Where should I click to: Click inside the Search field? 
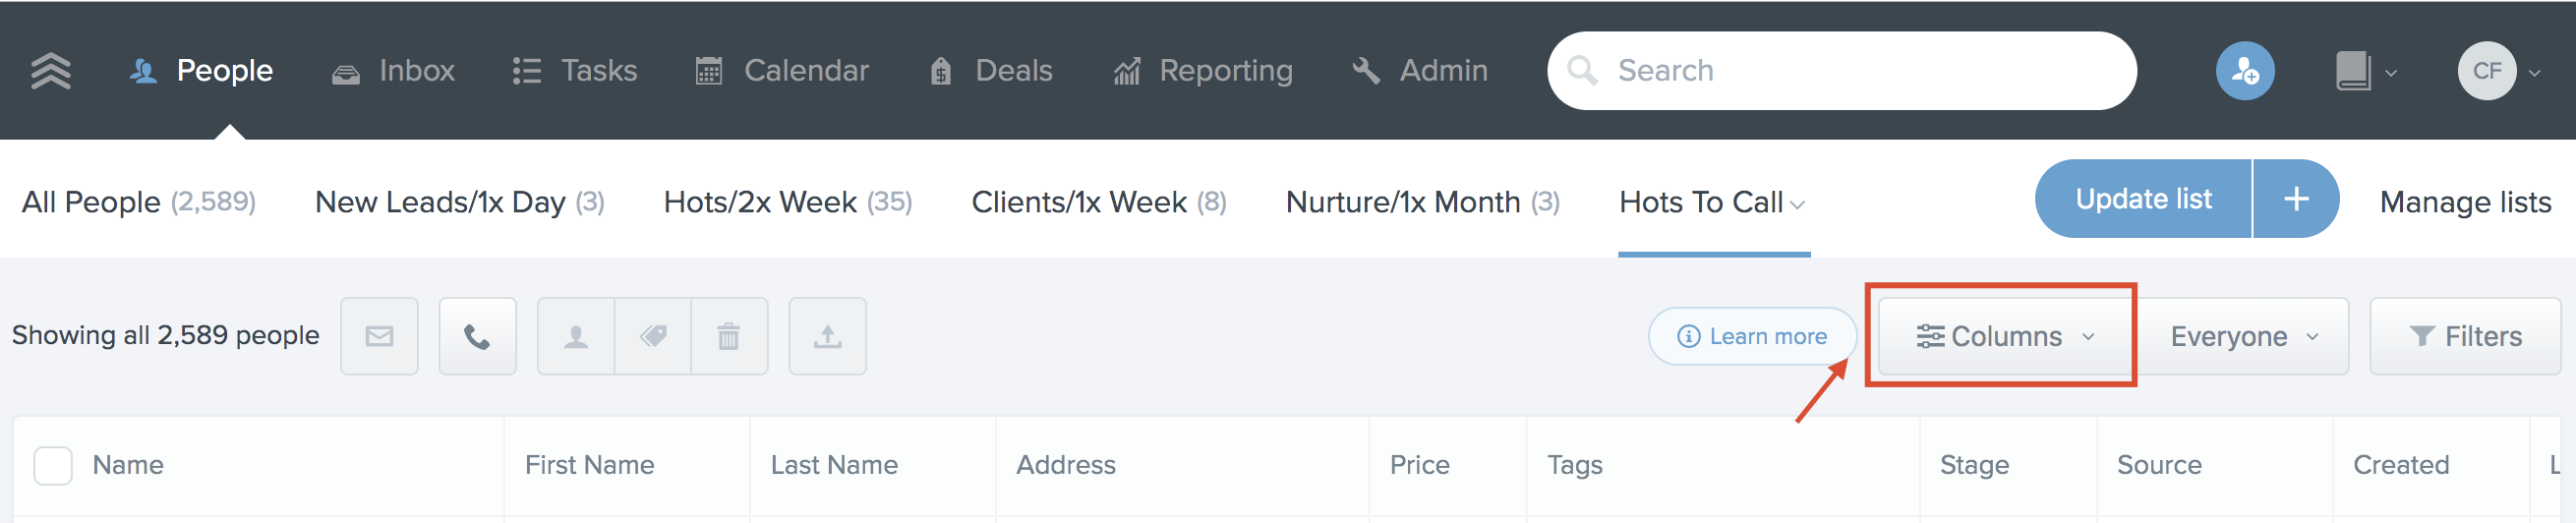1841,71
